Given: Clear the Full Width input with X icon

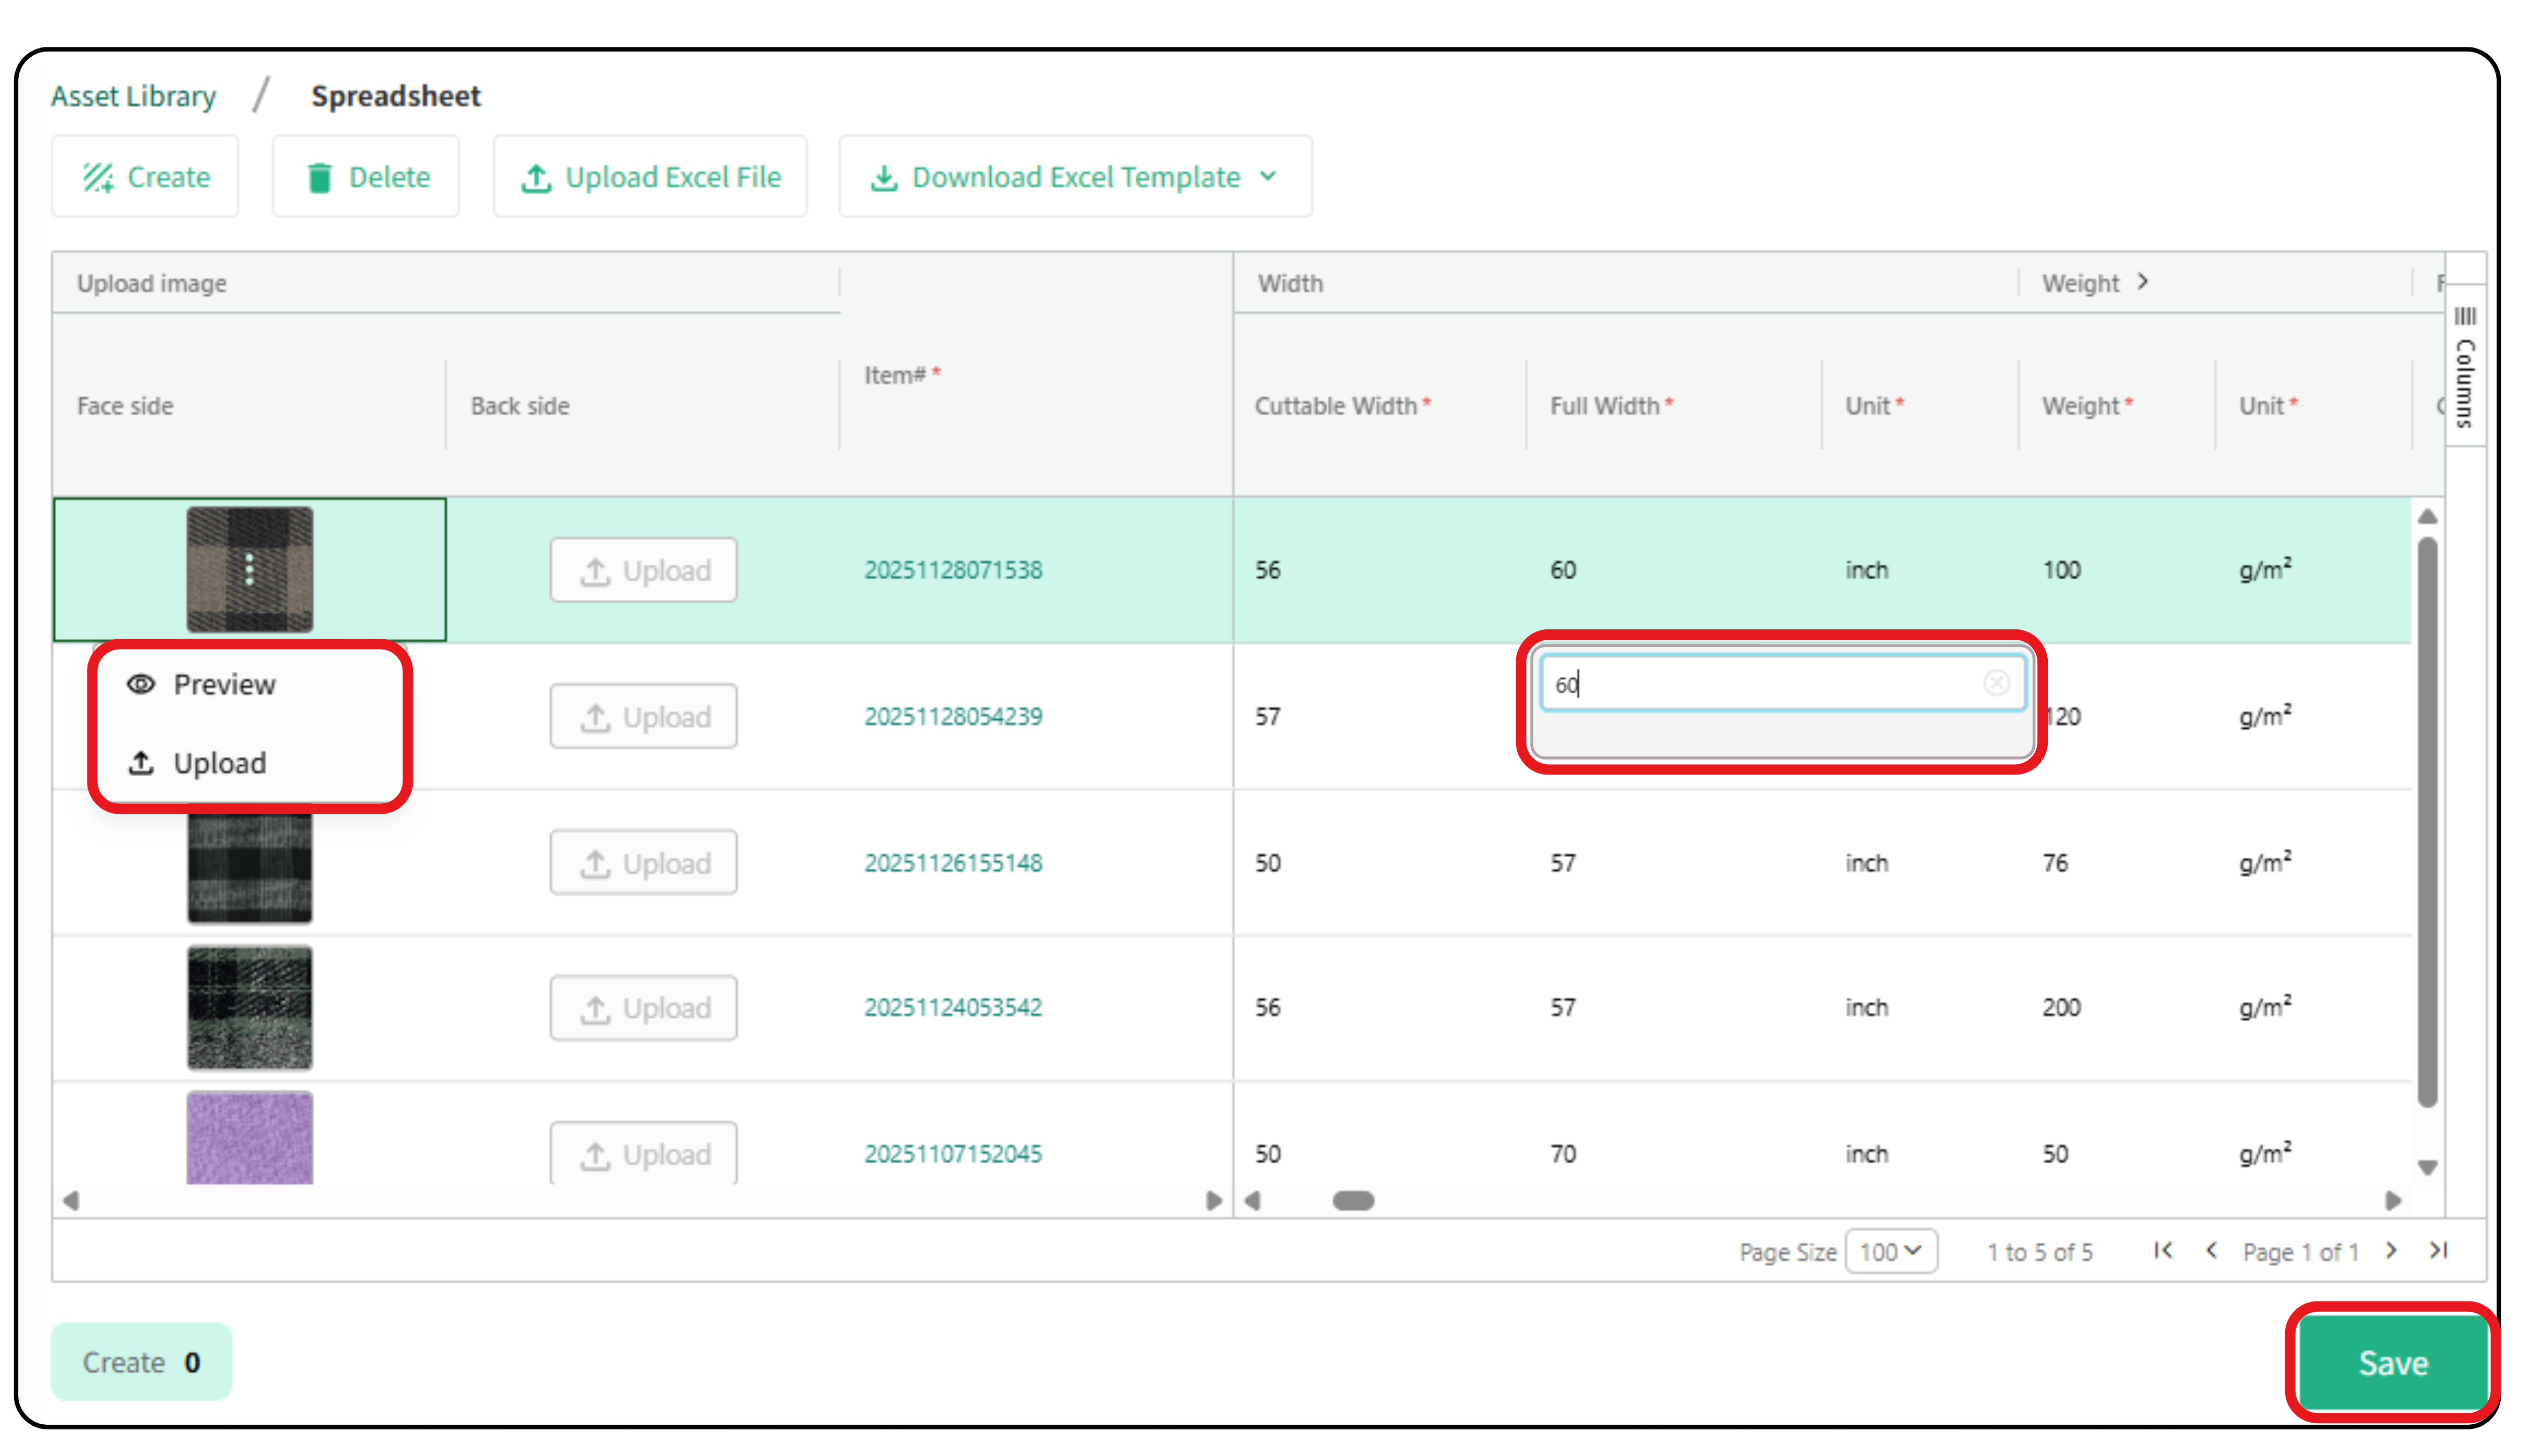Looking at the screenshot, I should [x=1996, y=683].
